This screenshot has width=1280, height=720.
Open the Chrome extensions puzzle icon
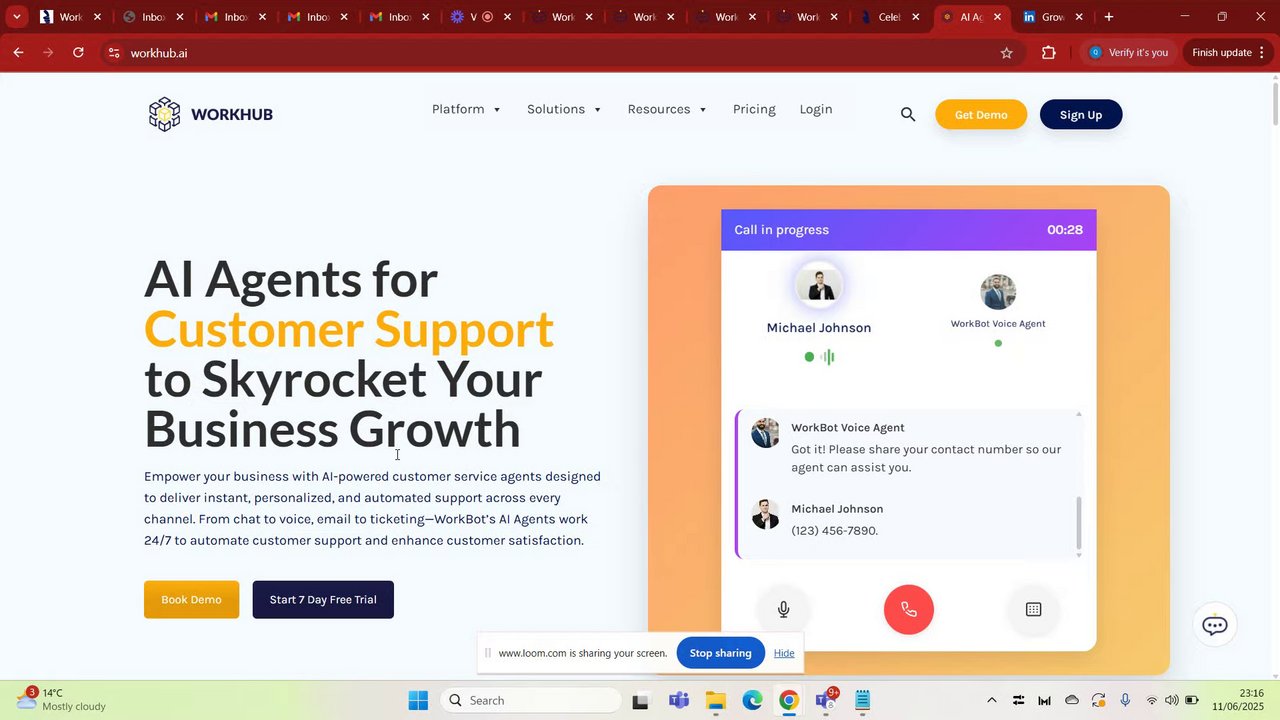[x=1049, y=53]
